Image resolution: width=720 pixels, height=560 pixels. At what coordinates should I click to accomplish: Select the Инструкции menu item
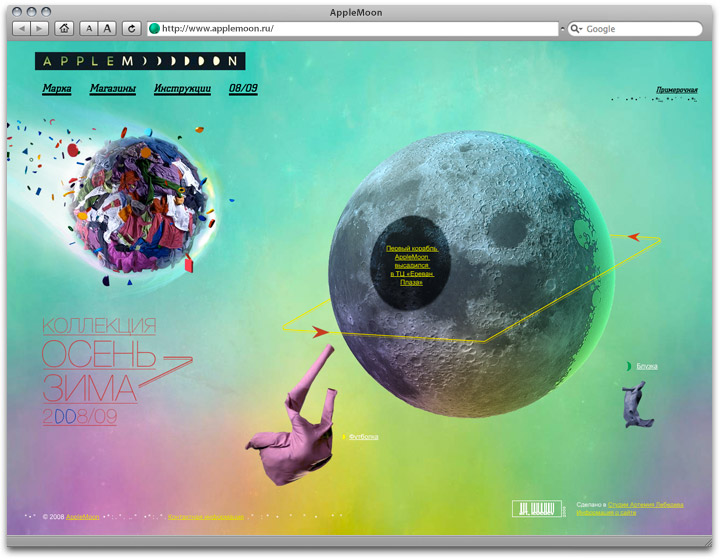coord(182,89)
